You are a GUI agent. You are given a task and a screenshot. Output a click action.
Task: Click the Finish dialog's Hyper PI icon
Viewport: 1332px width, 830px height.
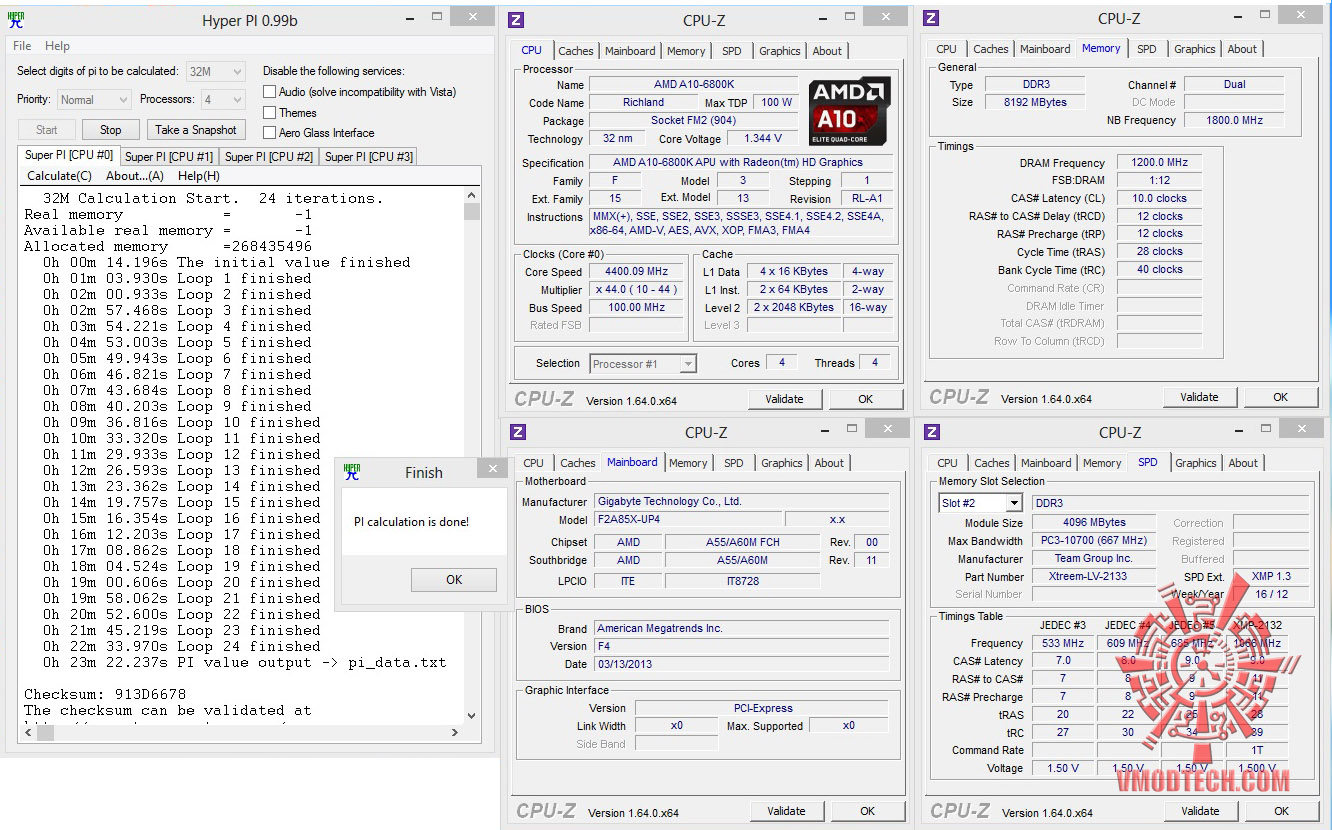352,472
